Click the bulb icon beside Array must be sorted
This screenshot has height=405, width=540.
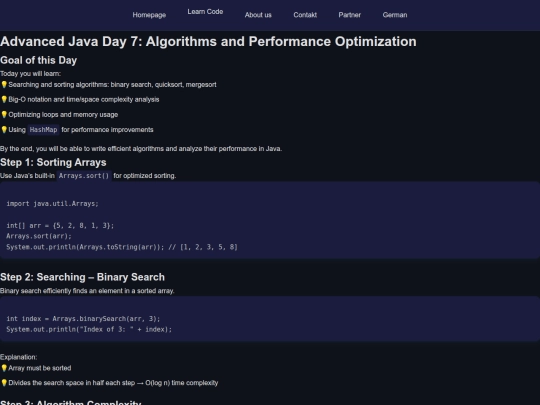(x=4, y=368)
